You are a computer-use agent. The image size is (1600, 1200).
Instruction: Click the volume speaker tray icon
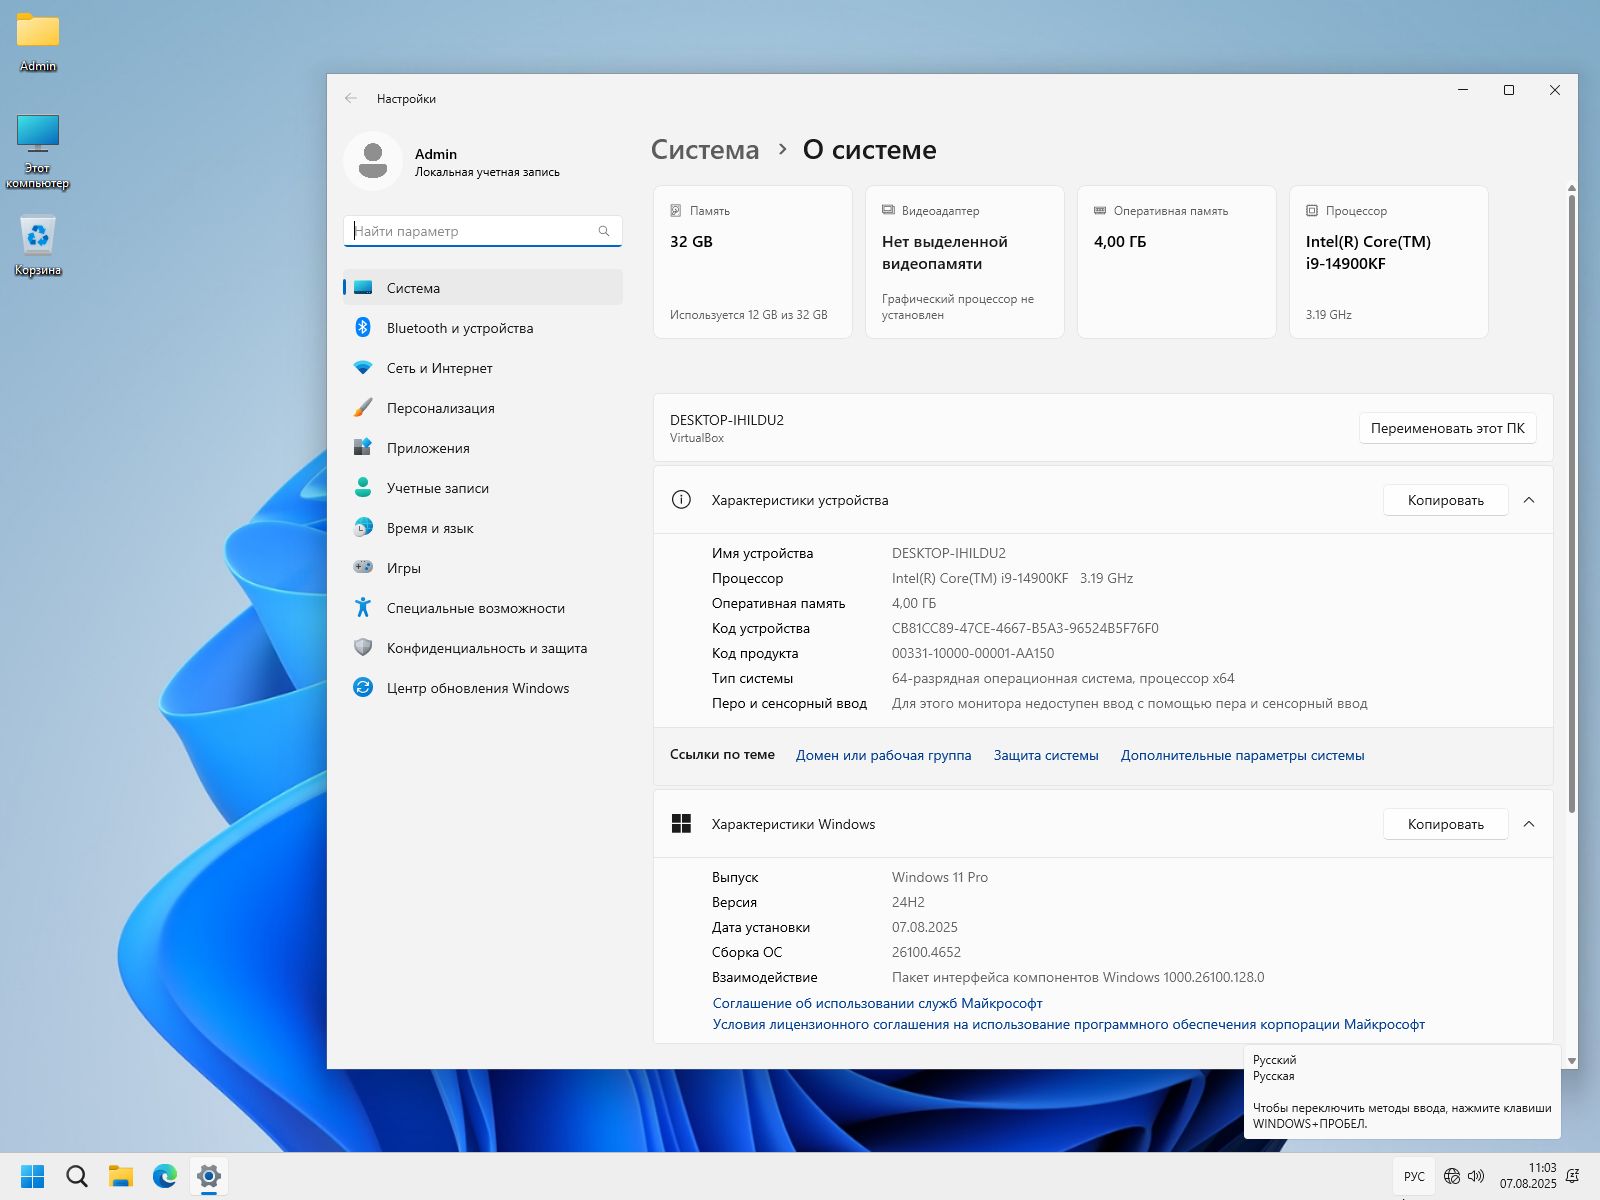(x=1476, y=1176)
